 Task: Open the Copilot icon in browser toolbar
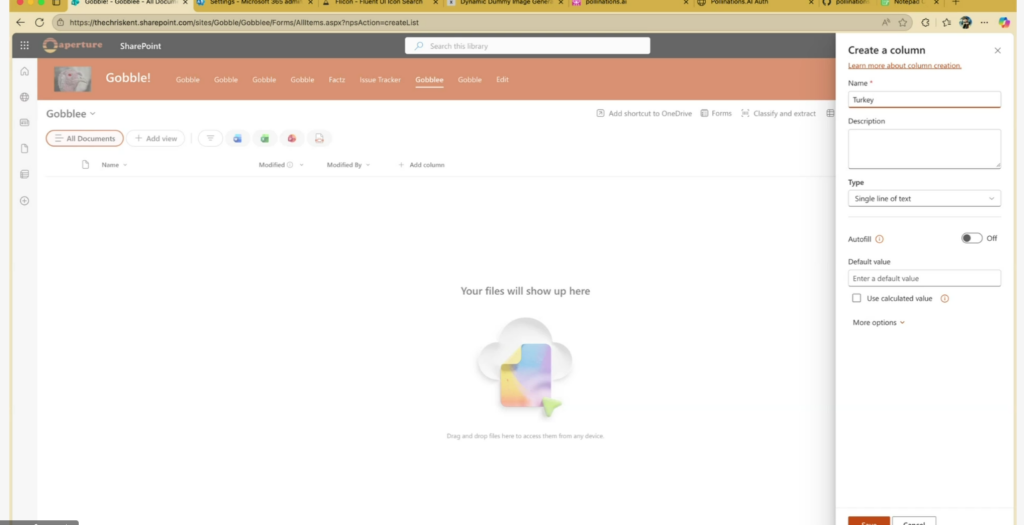coord(1004,22)
